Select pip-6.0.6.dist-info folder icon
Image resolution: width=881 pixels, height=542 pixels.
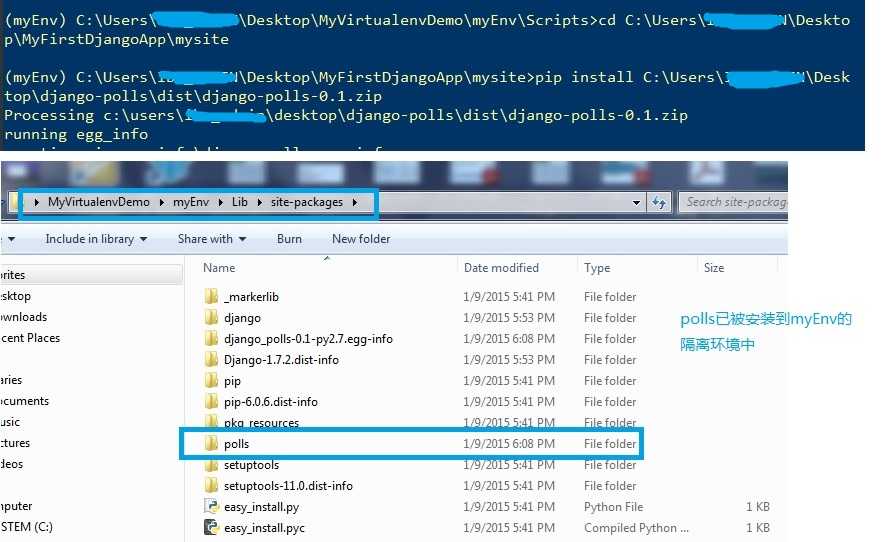coord(211,402)
